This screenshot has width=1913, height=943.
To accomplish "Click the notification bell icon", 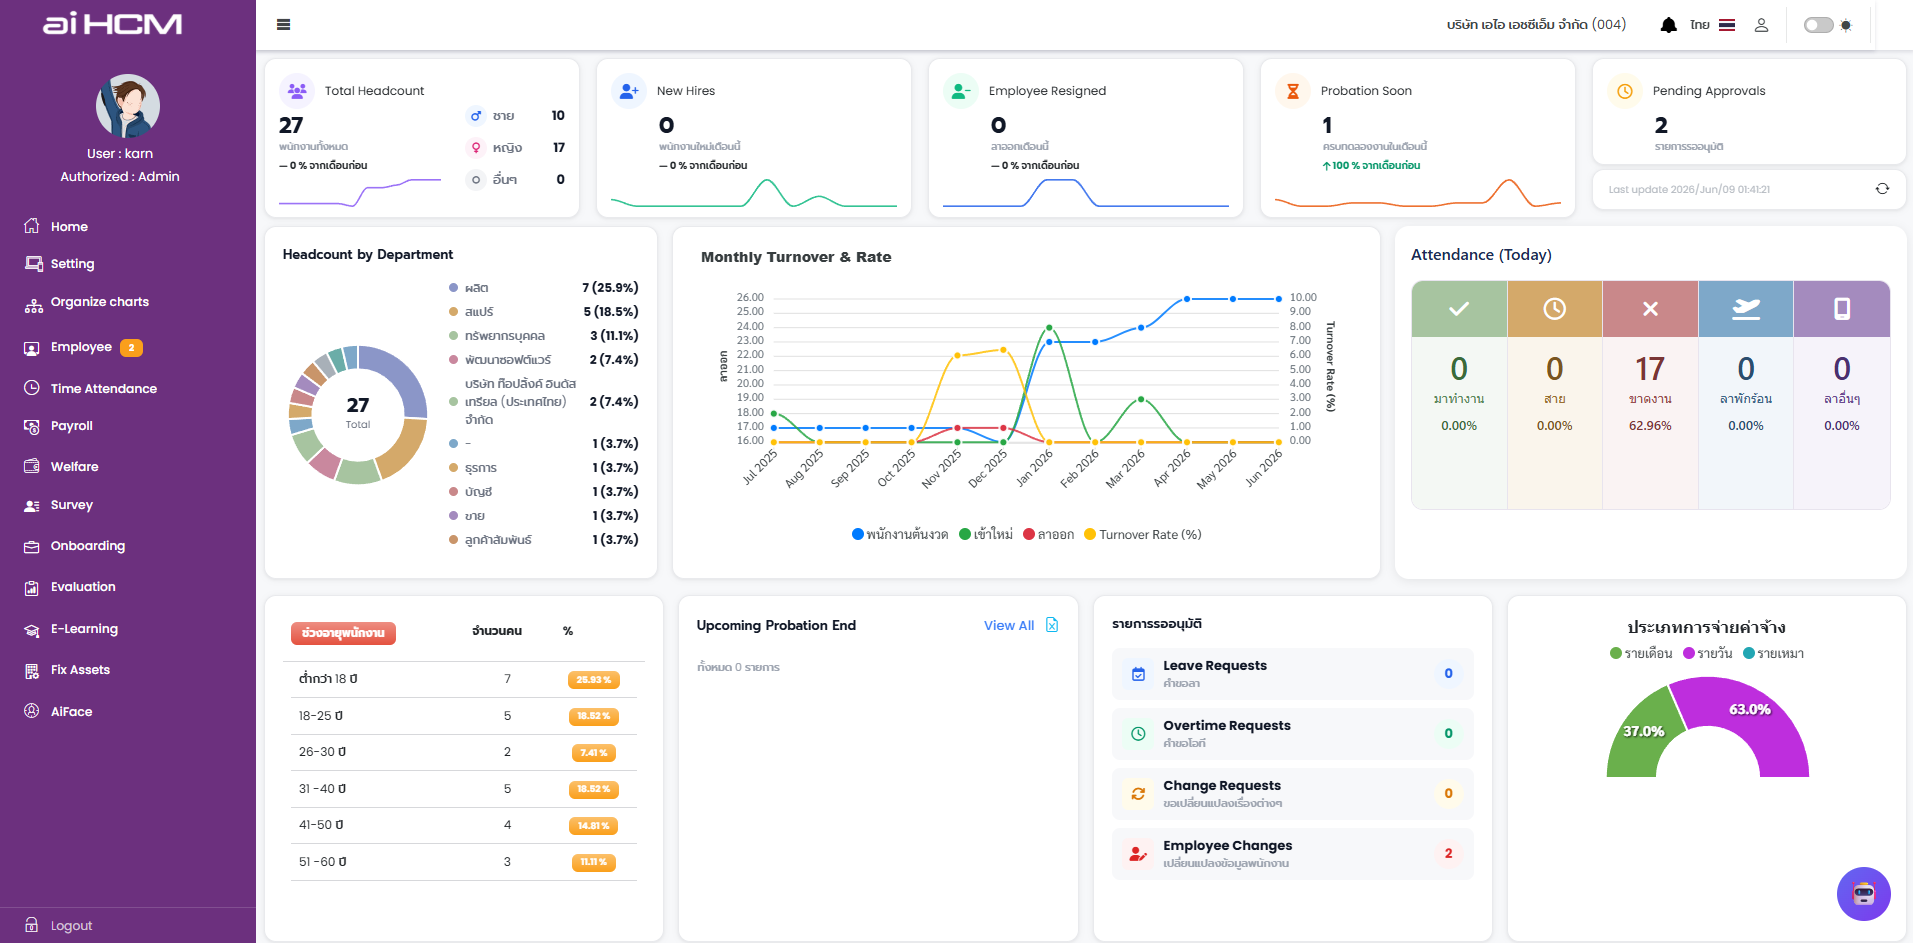I will [x=1668, y=25].
